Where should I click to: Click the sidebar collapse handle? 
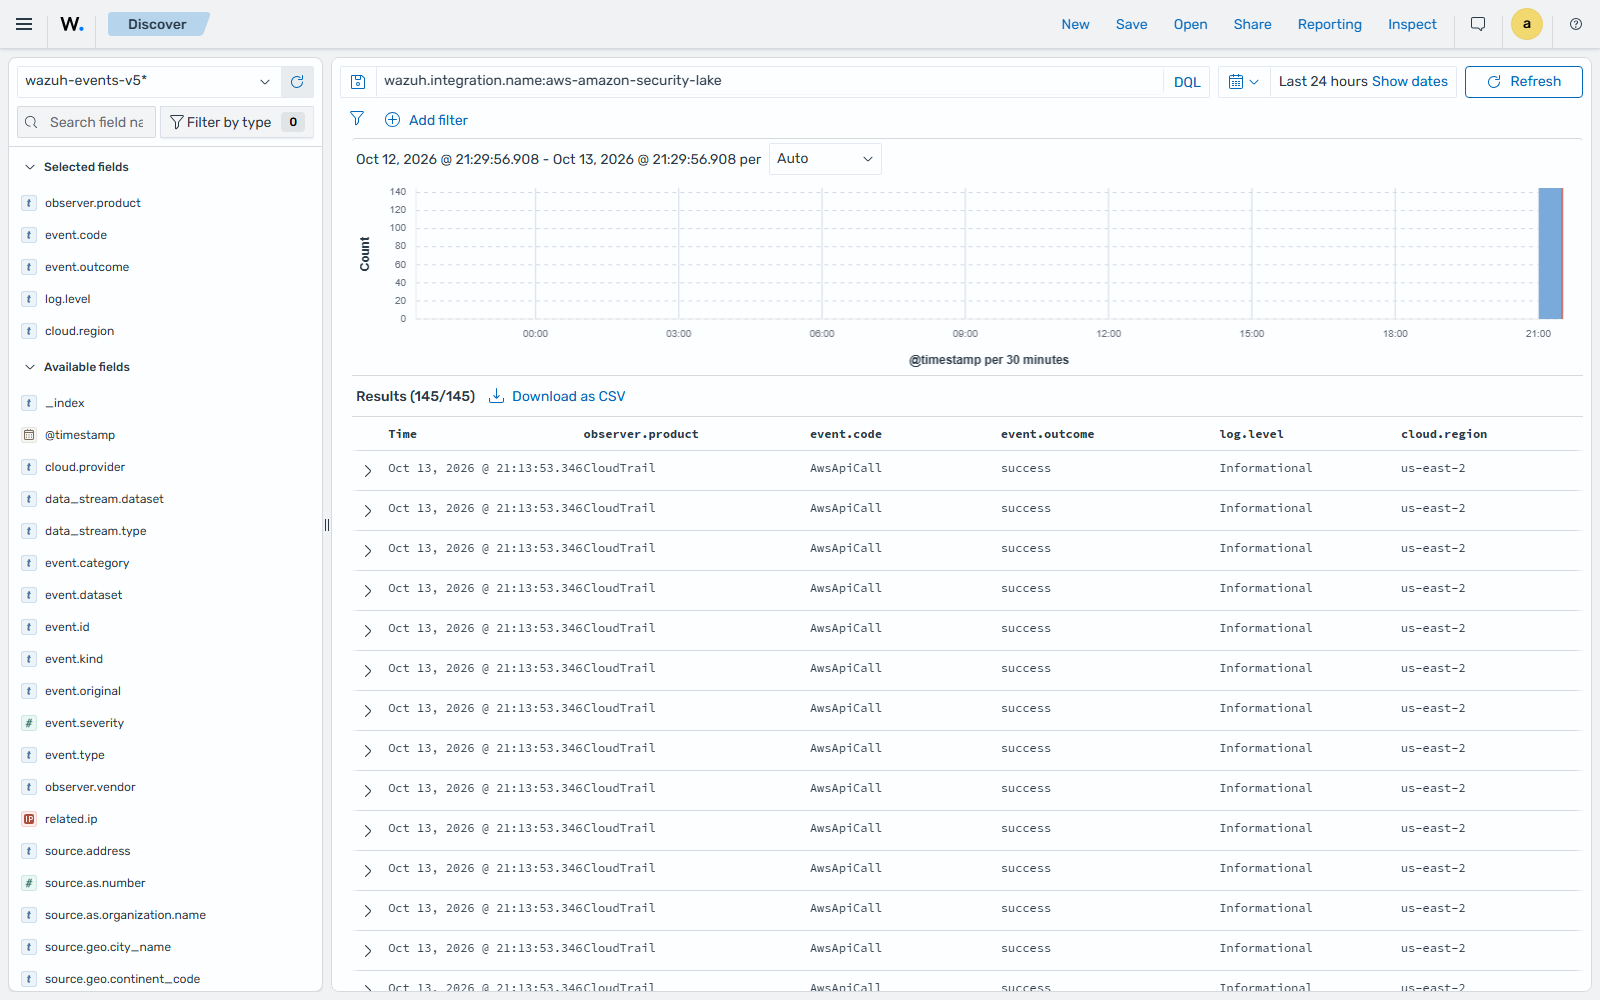(x=327, y=525)
